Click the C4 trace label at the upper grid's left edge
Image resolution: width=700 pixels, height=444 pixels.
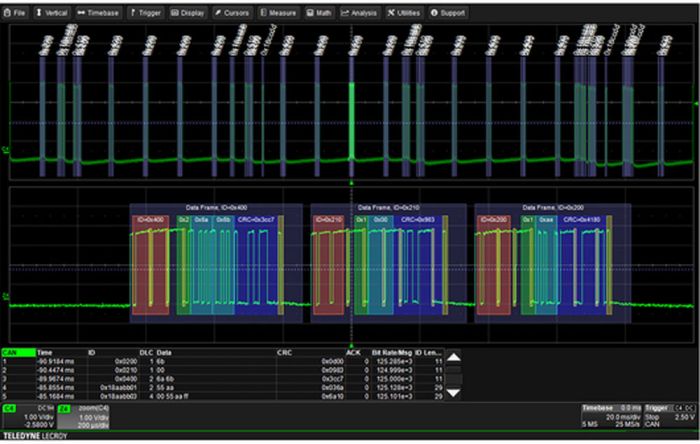click(6, 150)
